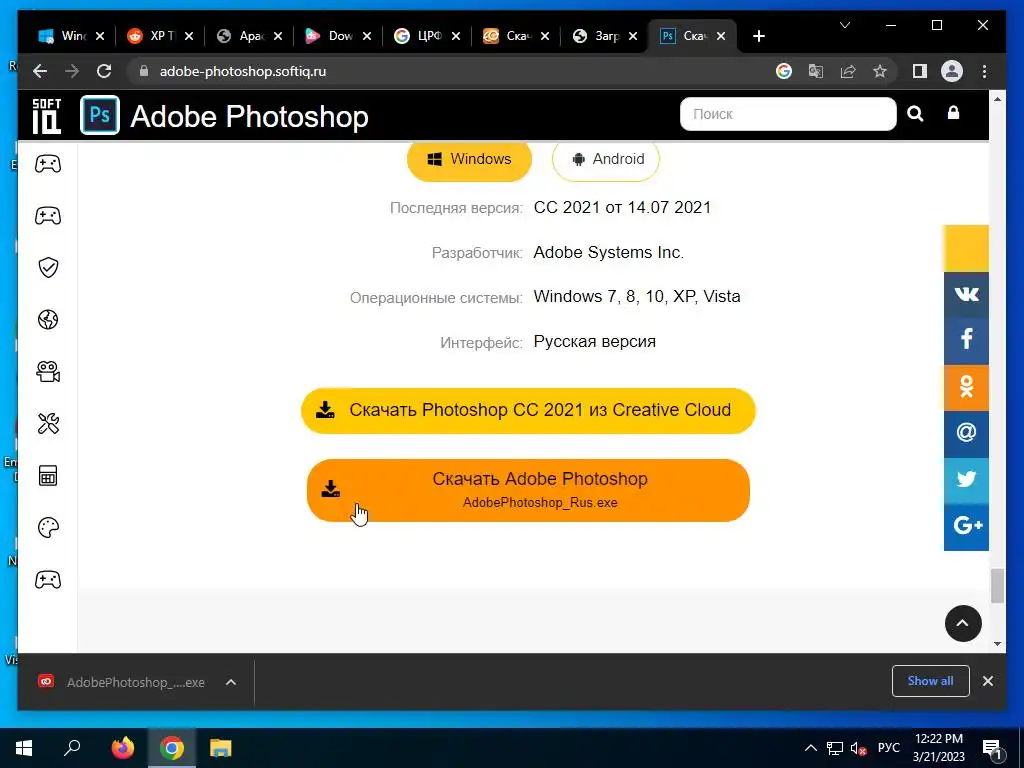Click the Поиск search field
The width and height of the screenshot is (1024, 768).
pos(788,114)
